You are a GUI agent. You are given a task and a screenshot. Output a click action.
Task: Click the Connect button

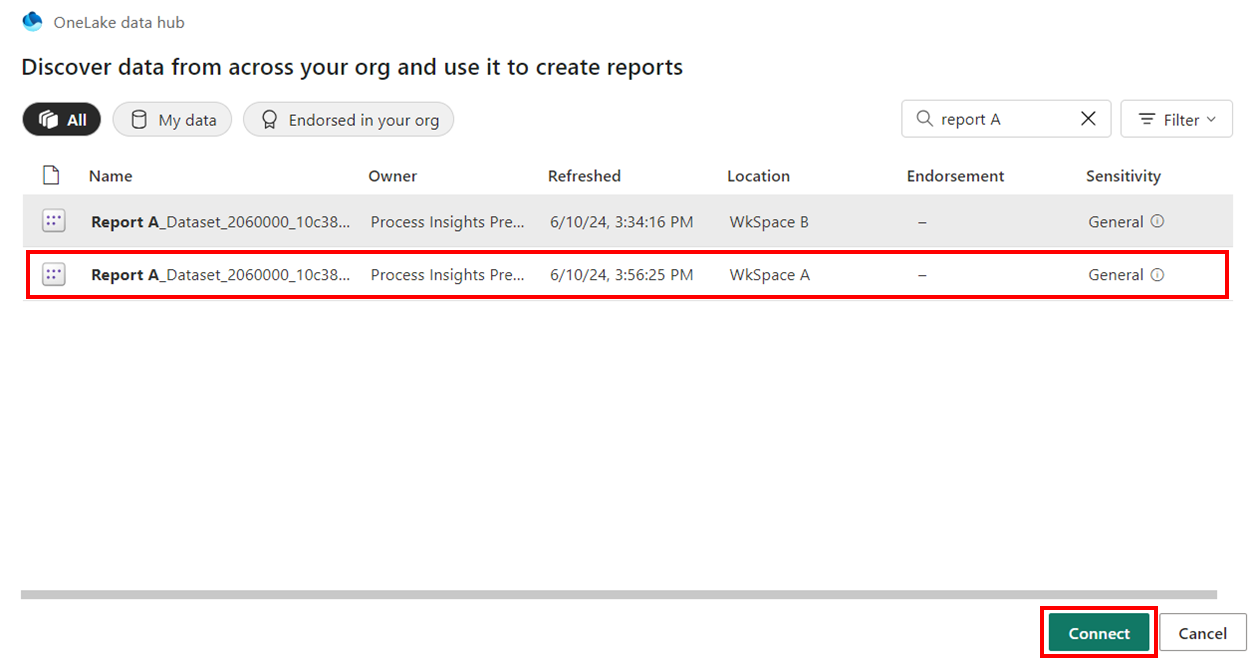[1099, 633]
